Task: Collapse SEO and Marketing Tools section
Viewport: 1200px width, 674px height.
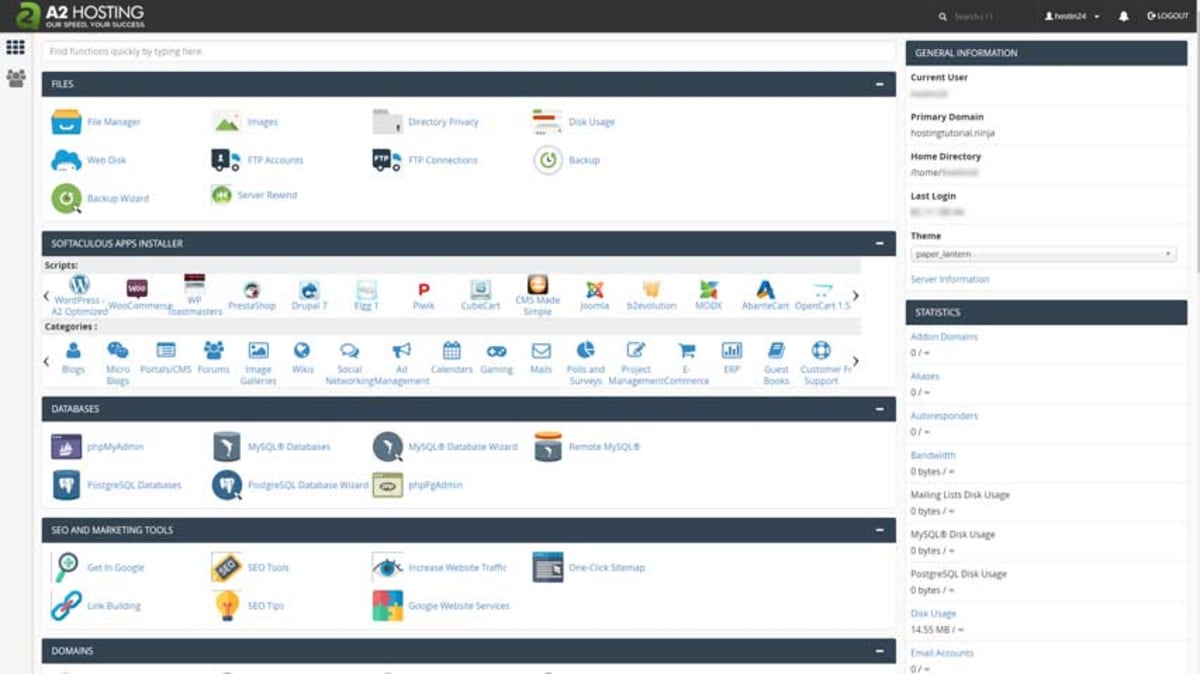Action: (x=880, y=530)
